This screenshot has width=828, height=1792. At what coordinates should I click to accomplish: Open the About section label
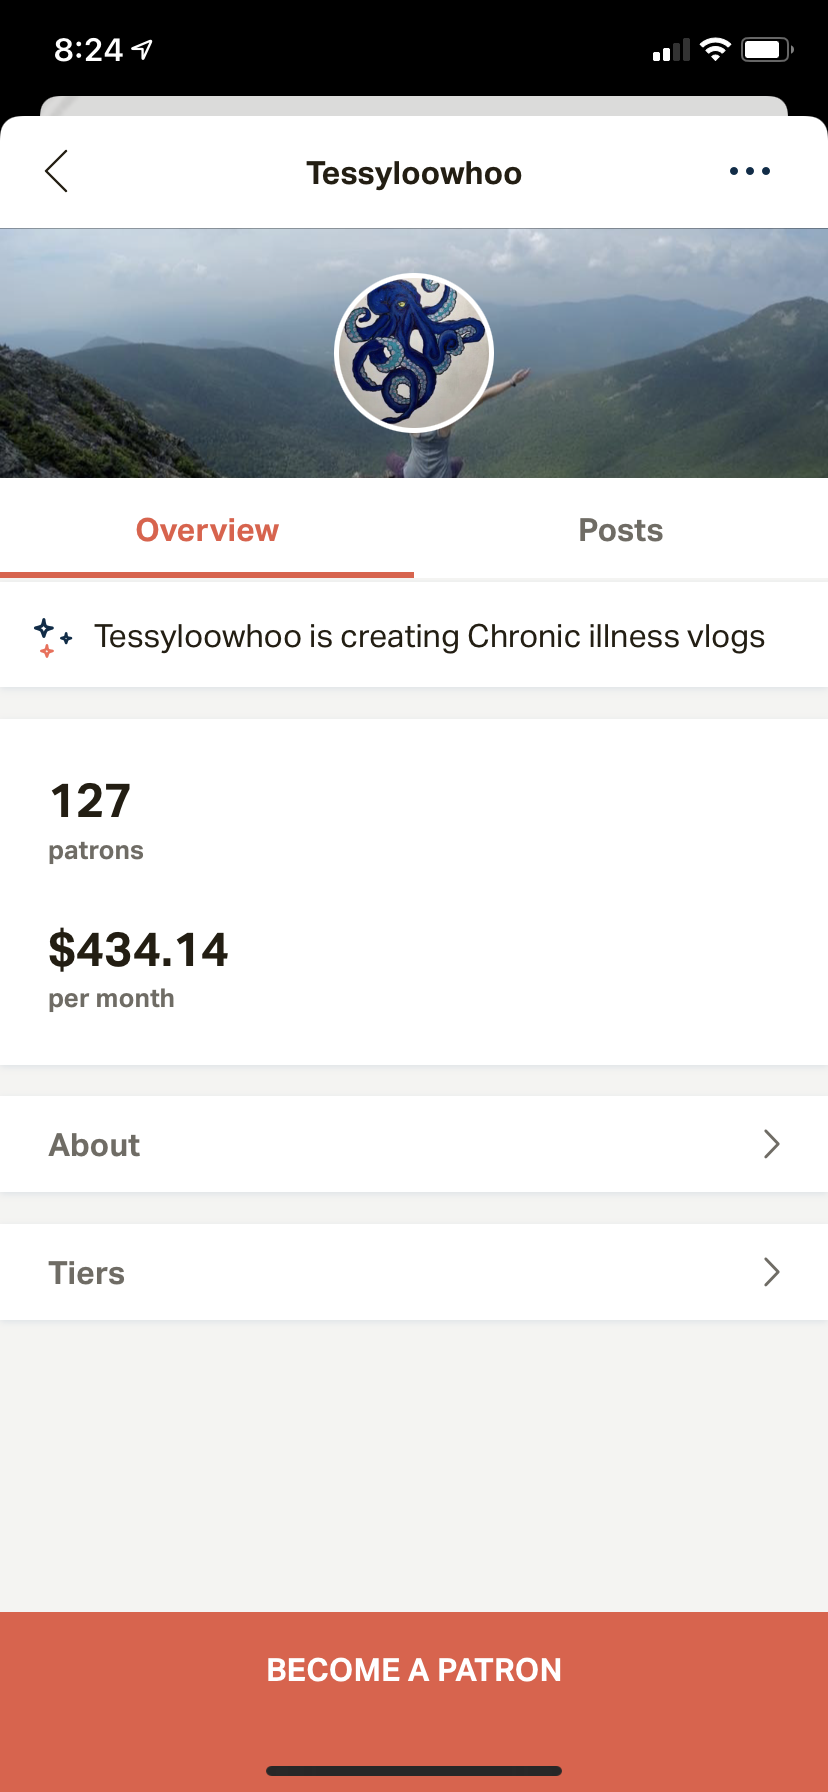95,1145
